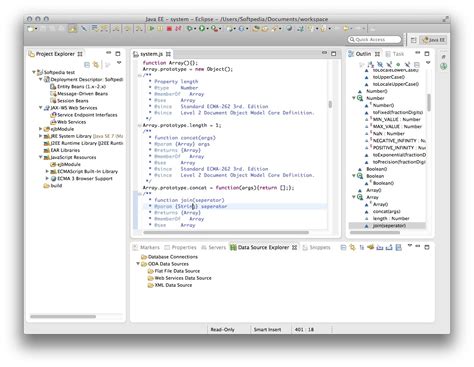The height and width of the screenshot is (367, 474).
Task: Minimize the Project Explorer panel
Action: (109, 53)
